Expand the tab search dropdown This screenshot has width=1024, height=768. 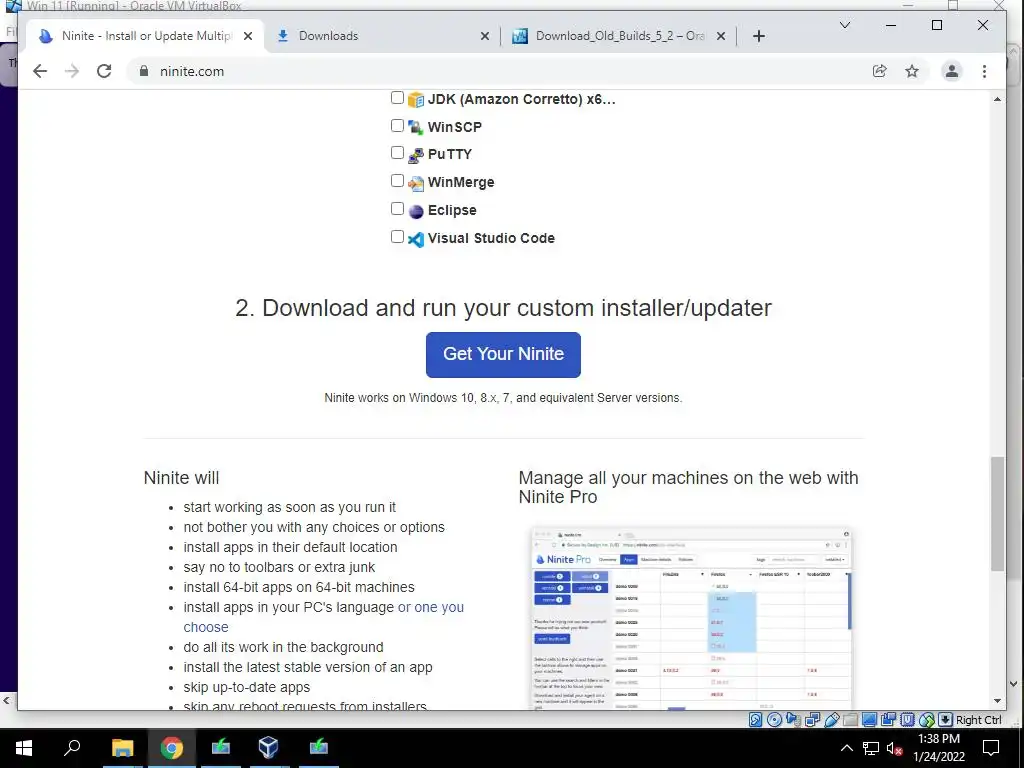click(x=844, y=25)
